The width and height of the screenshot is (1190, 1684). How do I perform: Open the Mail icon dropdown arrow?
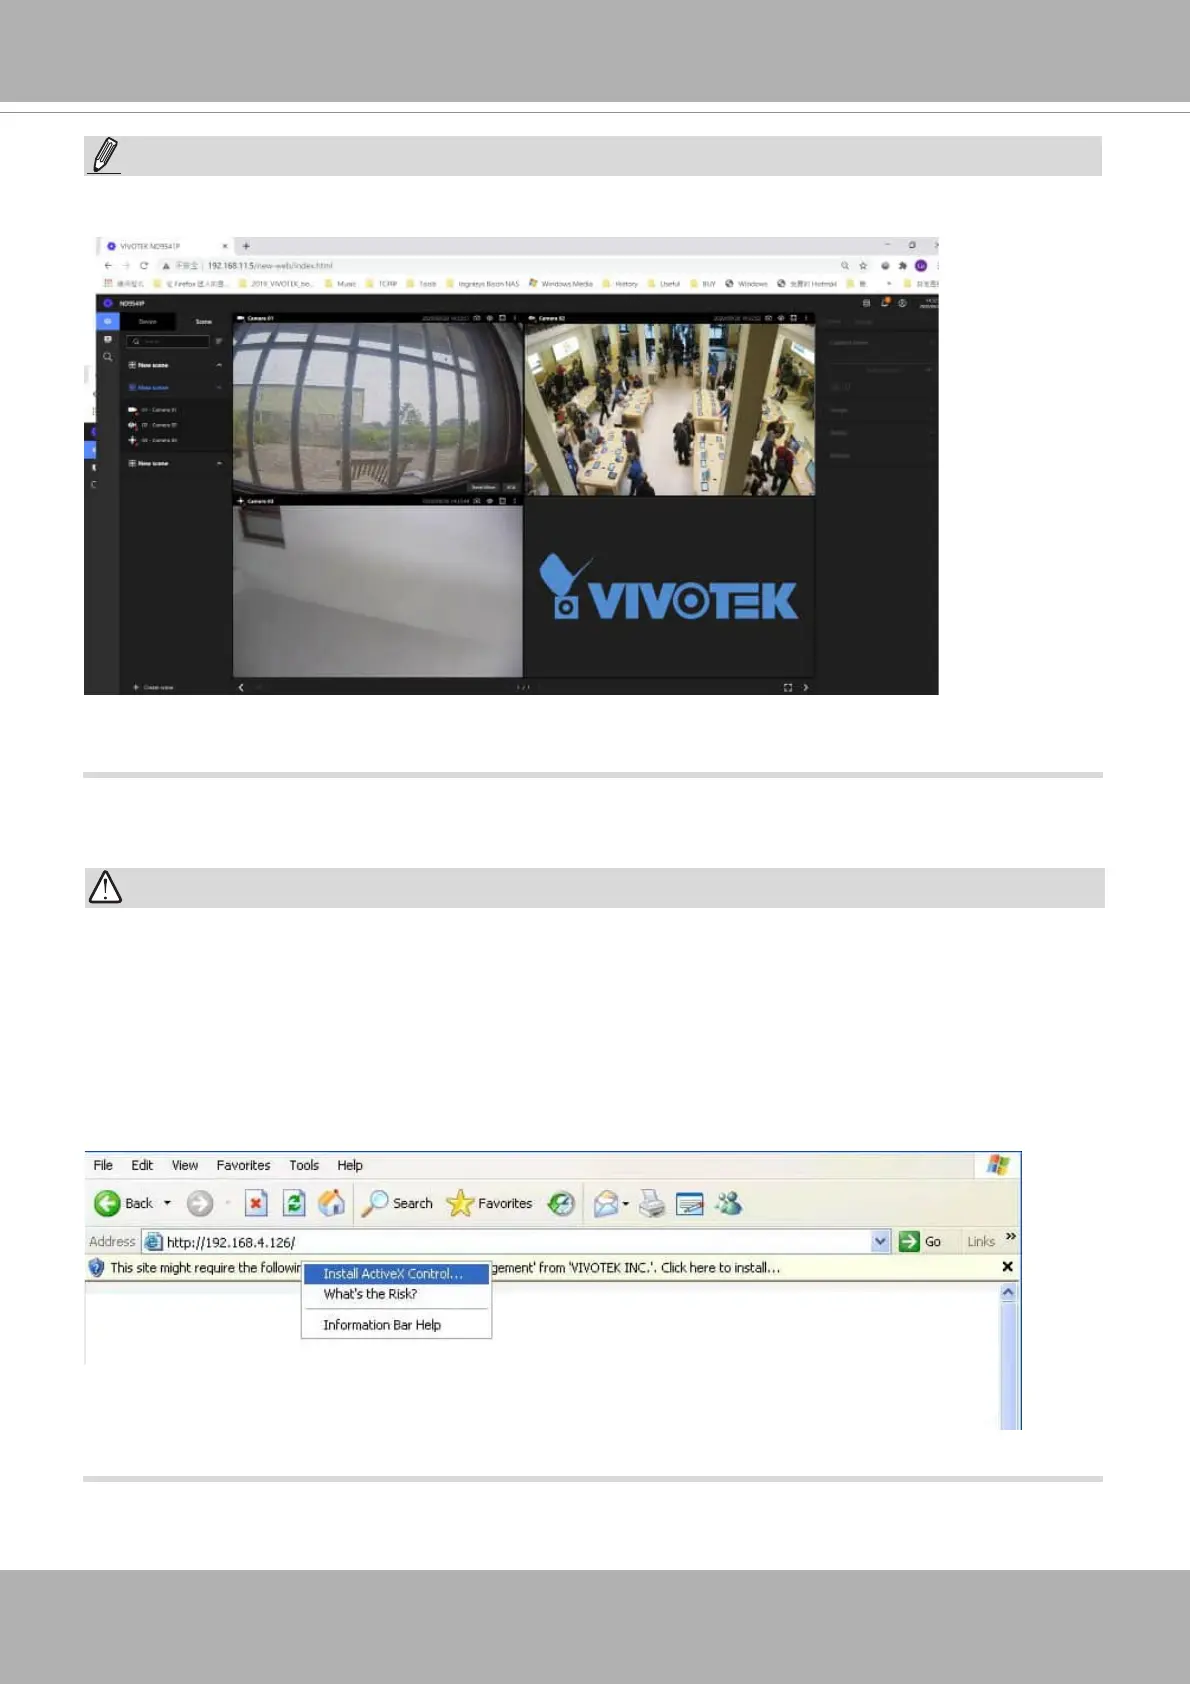pos(626,1204)
